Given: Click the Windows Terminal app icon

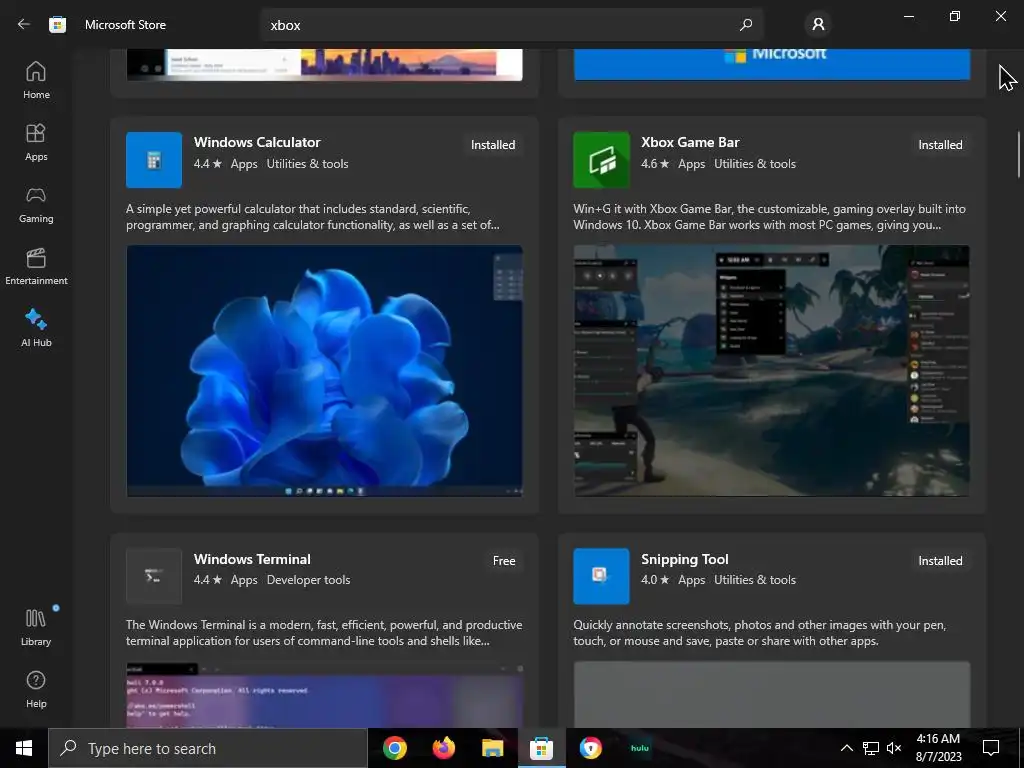Looking at the screenshot, I should point(154,576).
